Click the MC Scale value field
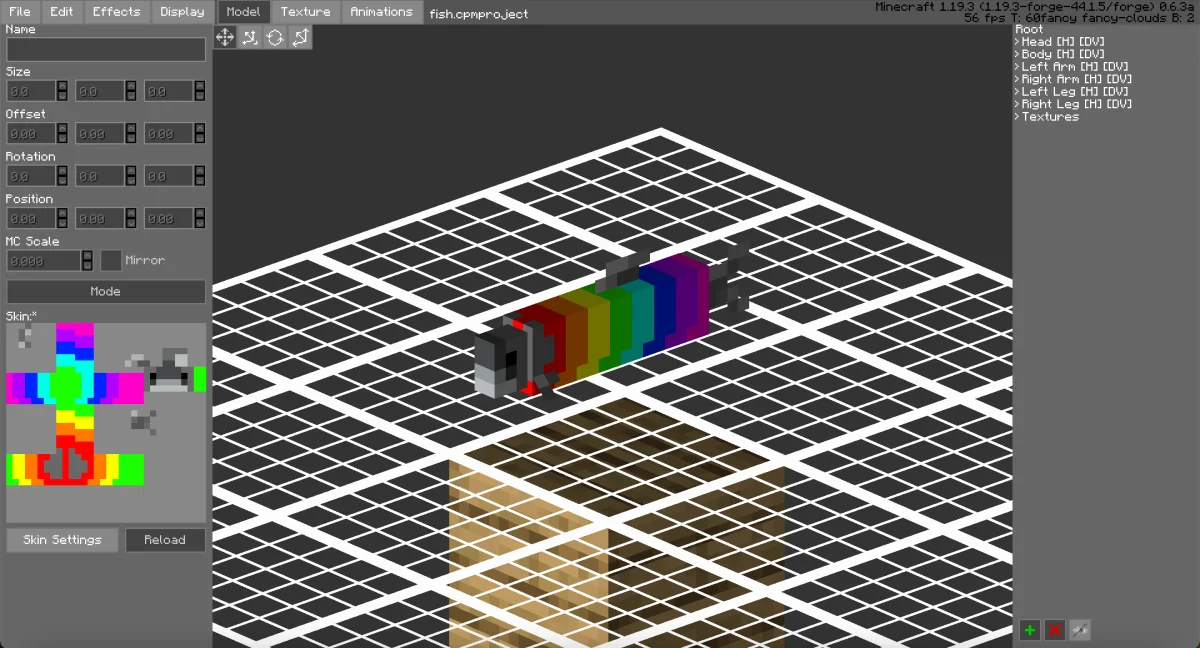 tap(44, 260)
